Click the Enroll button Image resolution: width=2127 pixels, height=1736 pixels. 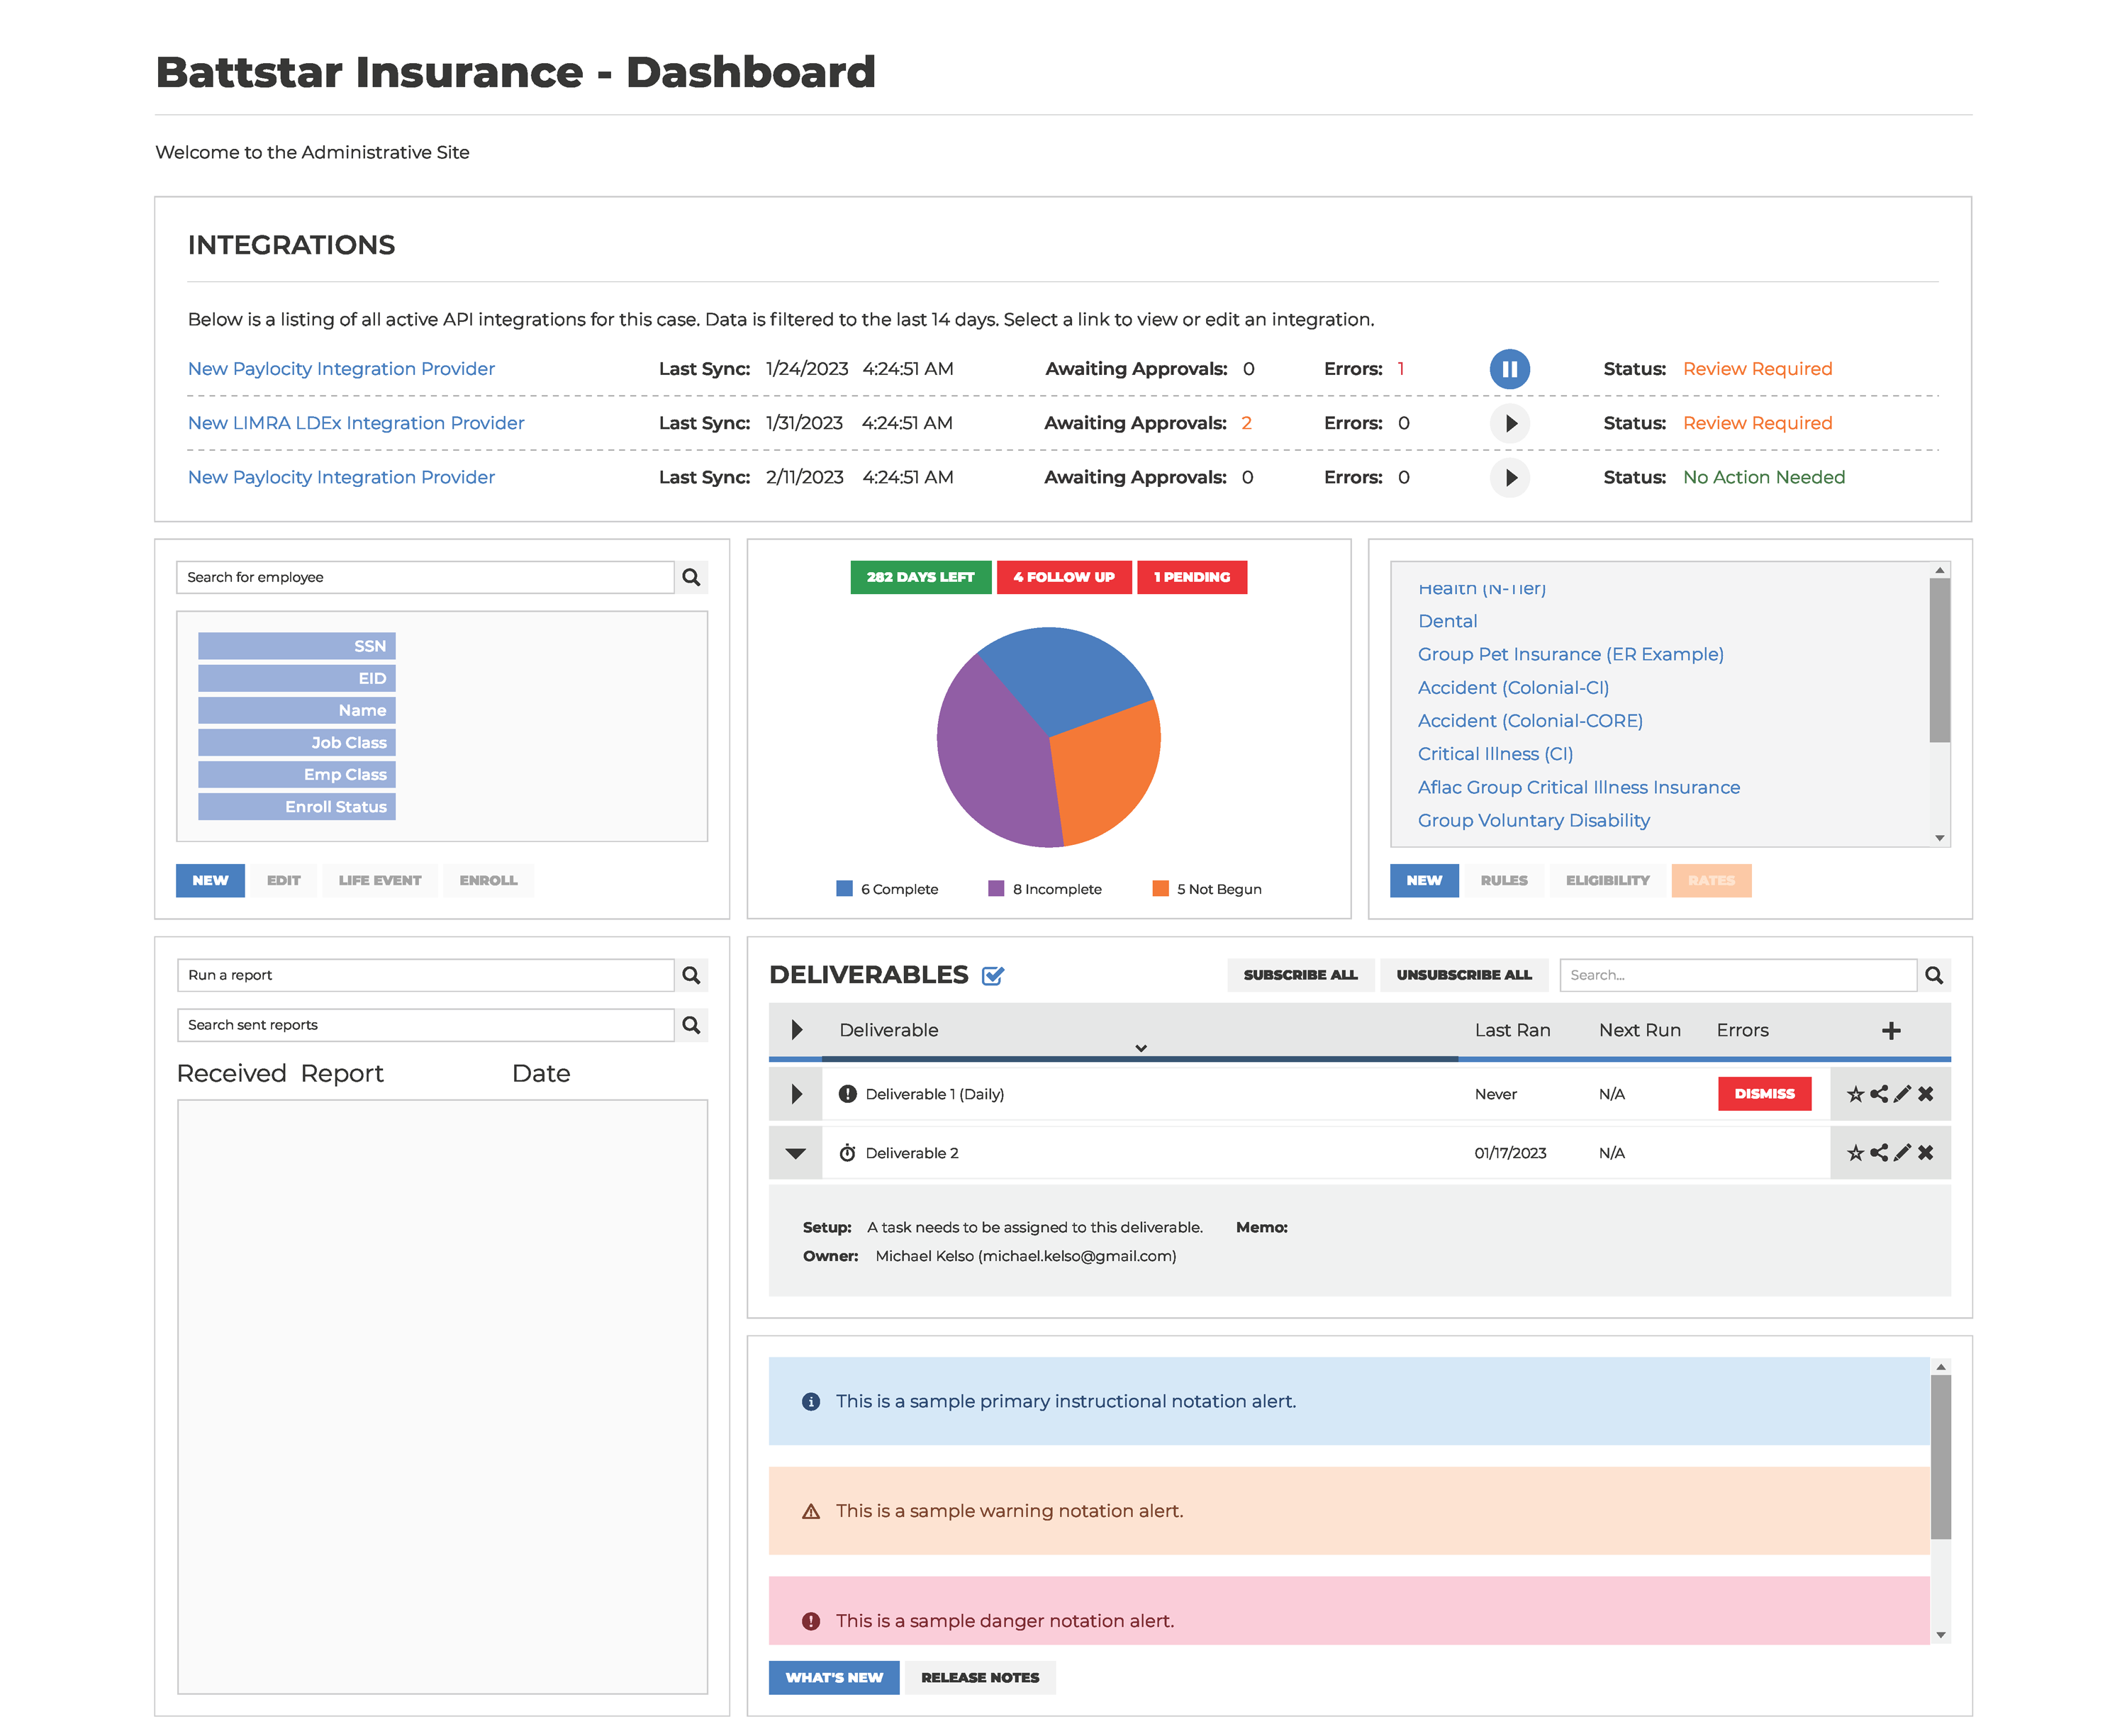point(489,881)
